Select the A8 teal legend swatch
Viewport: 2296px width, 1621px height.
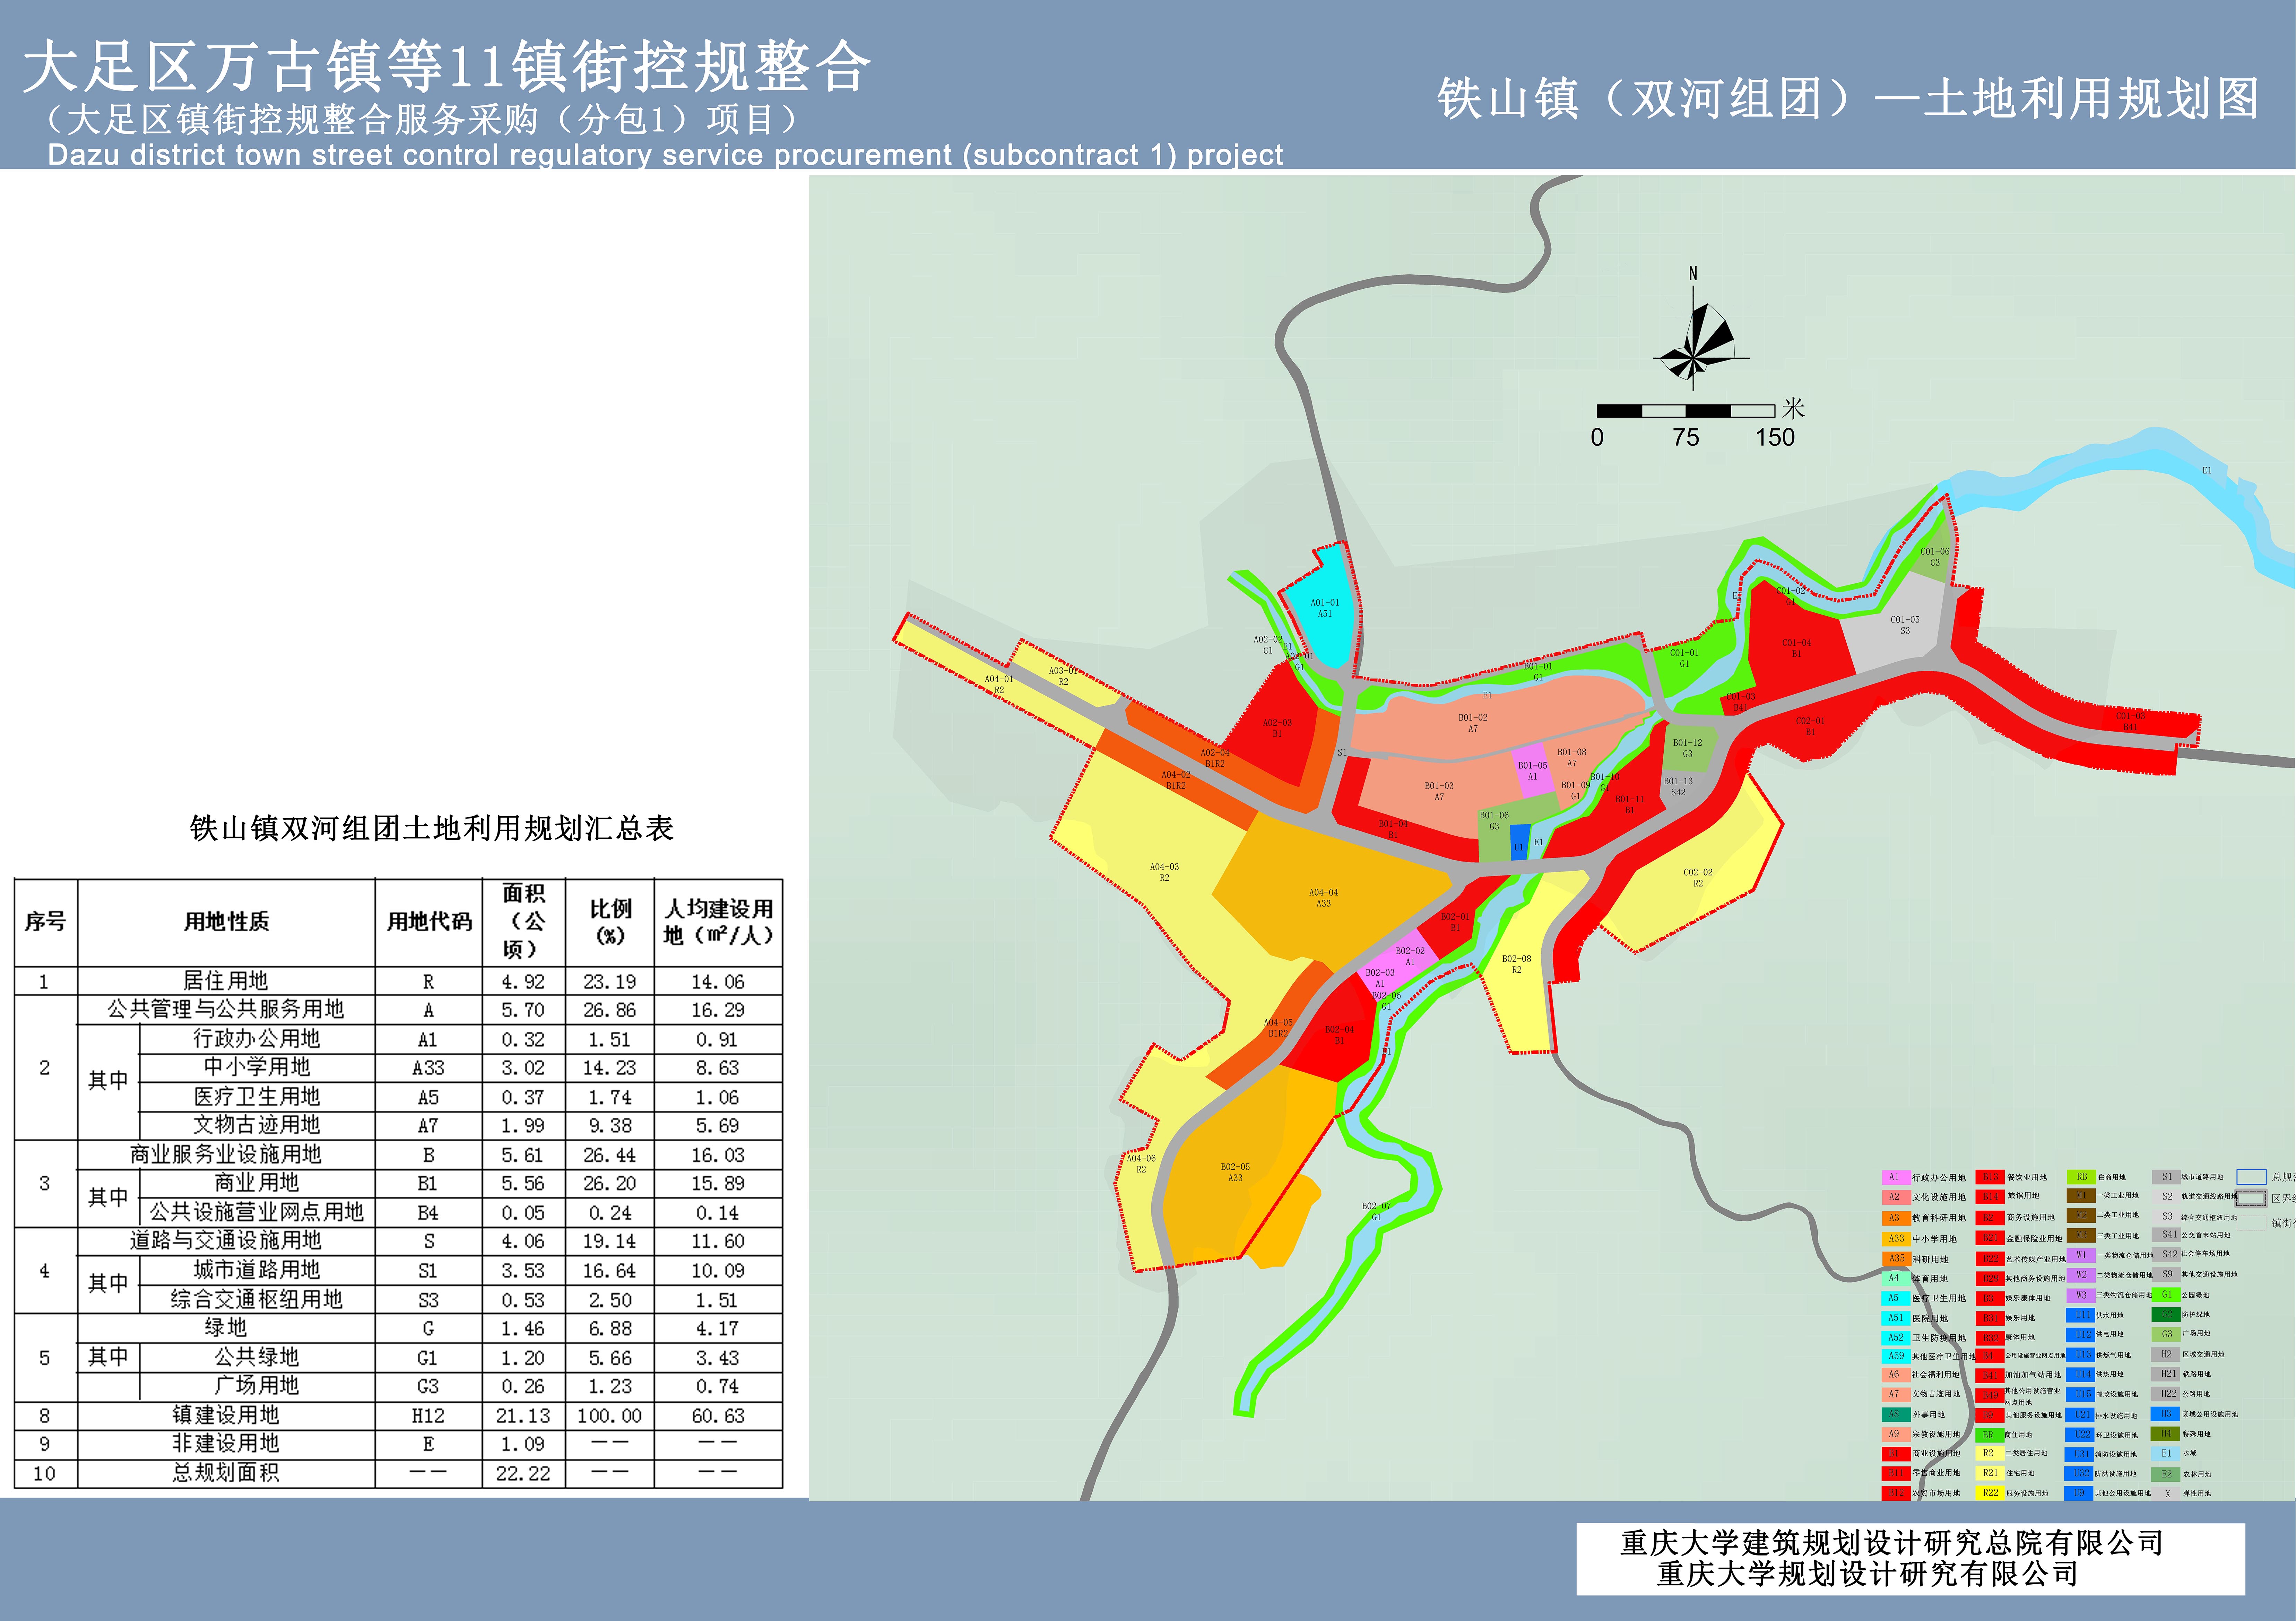pos(1896,1415)
